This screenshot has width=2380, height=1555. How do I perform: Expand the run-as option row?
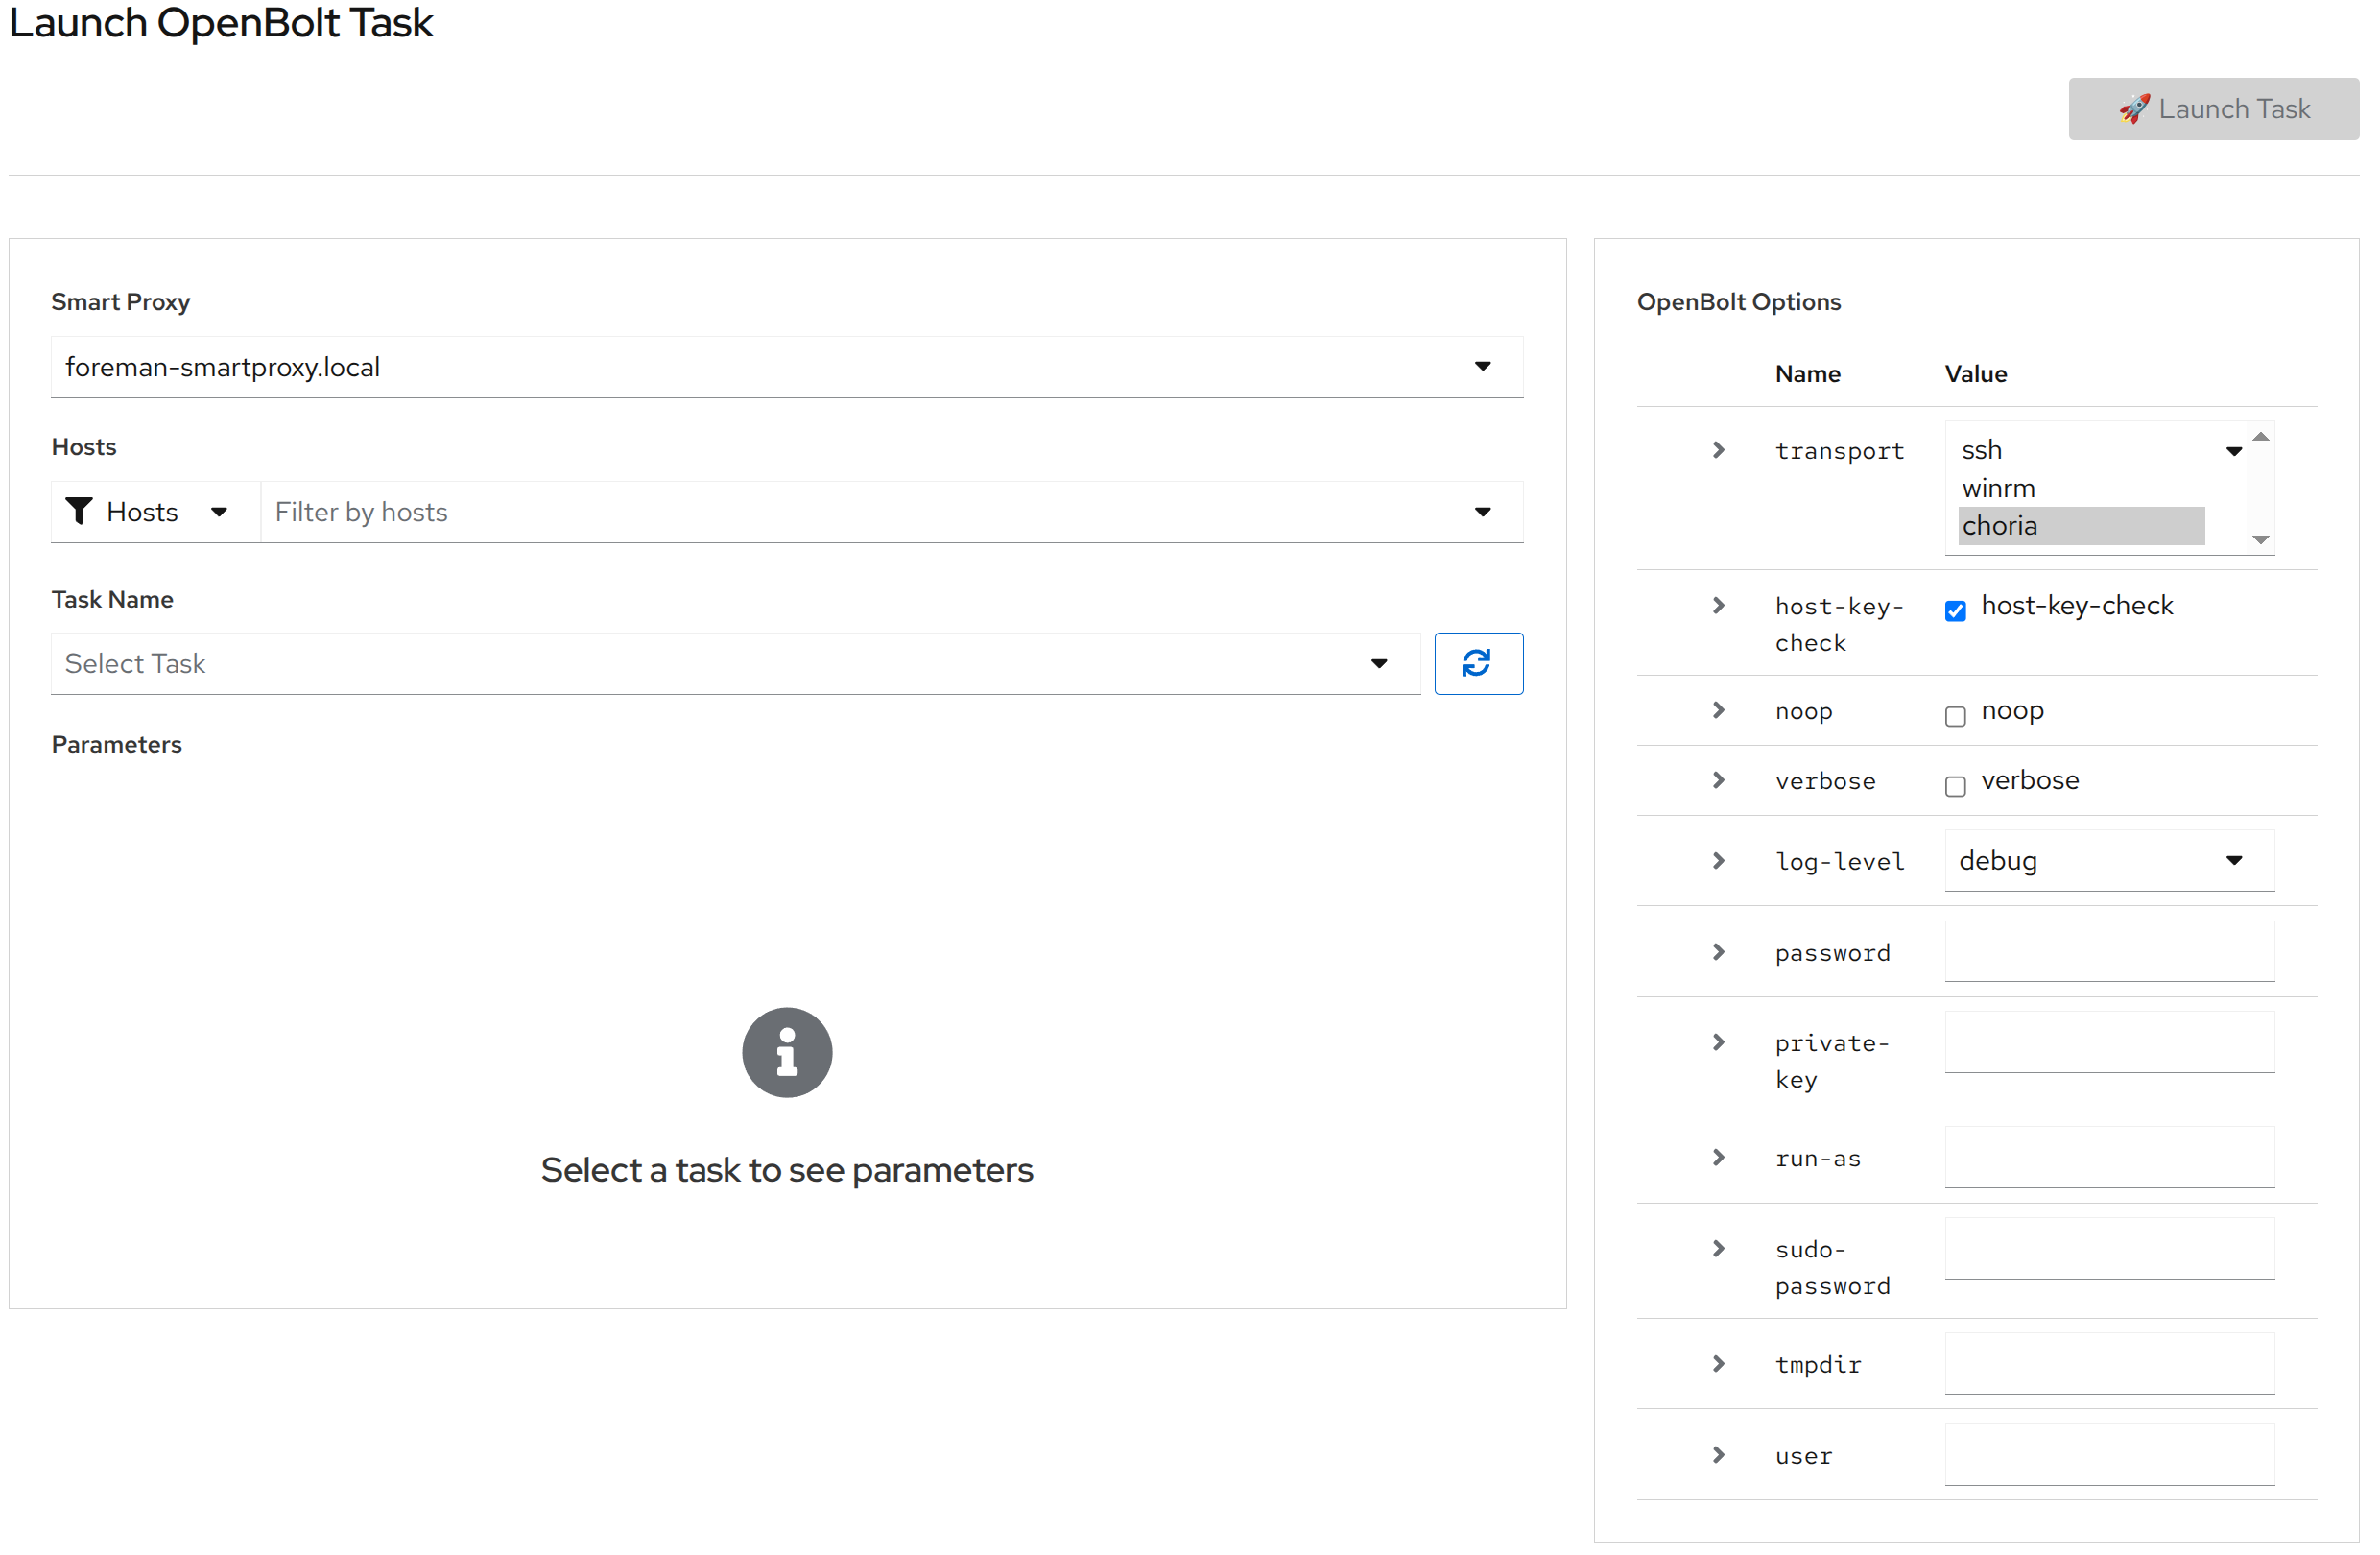1718,1157
